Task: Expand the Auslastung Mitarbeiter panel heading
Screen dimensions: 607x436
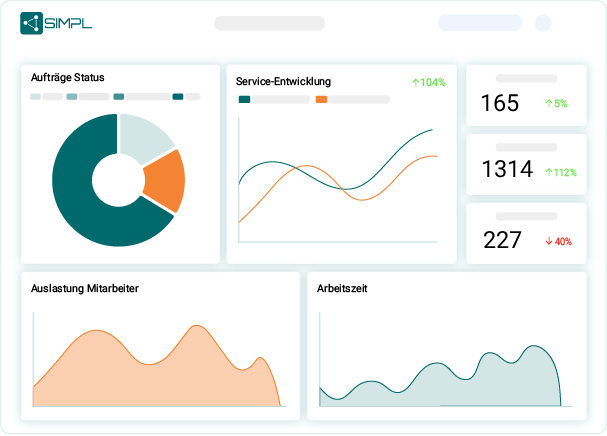Action: click(85, 288)
